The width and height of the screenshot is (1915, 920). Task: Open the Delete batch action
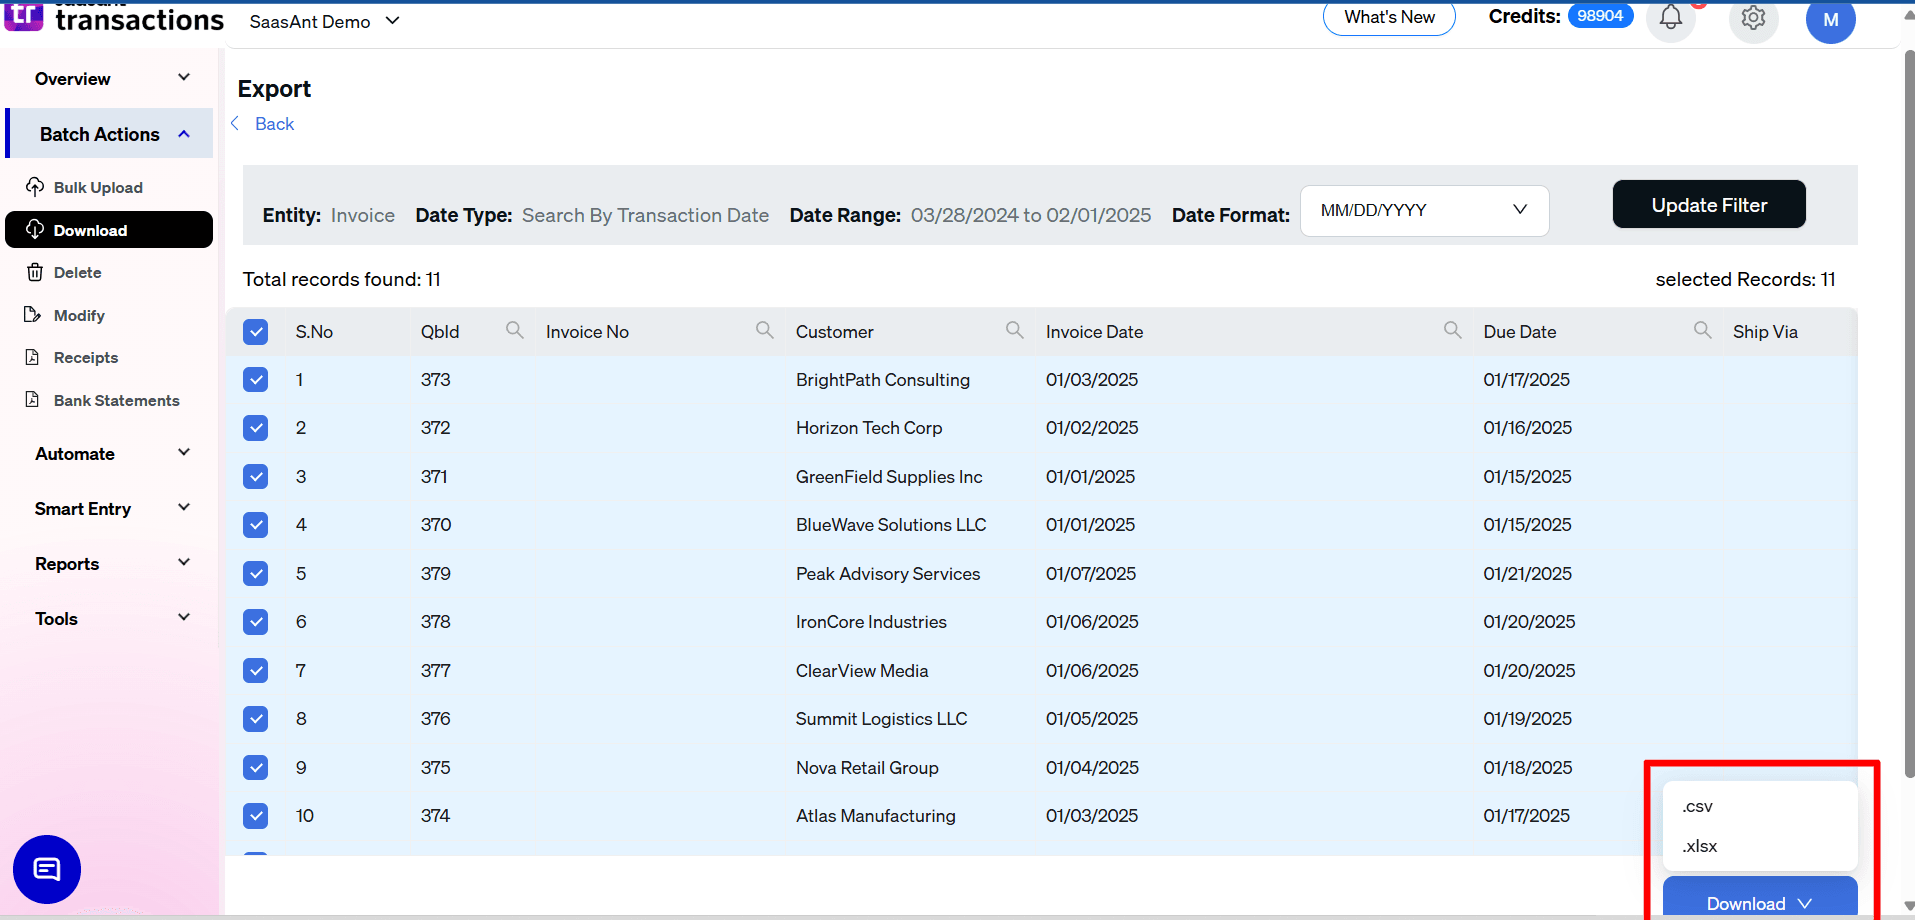pos(77,272)
